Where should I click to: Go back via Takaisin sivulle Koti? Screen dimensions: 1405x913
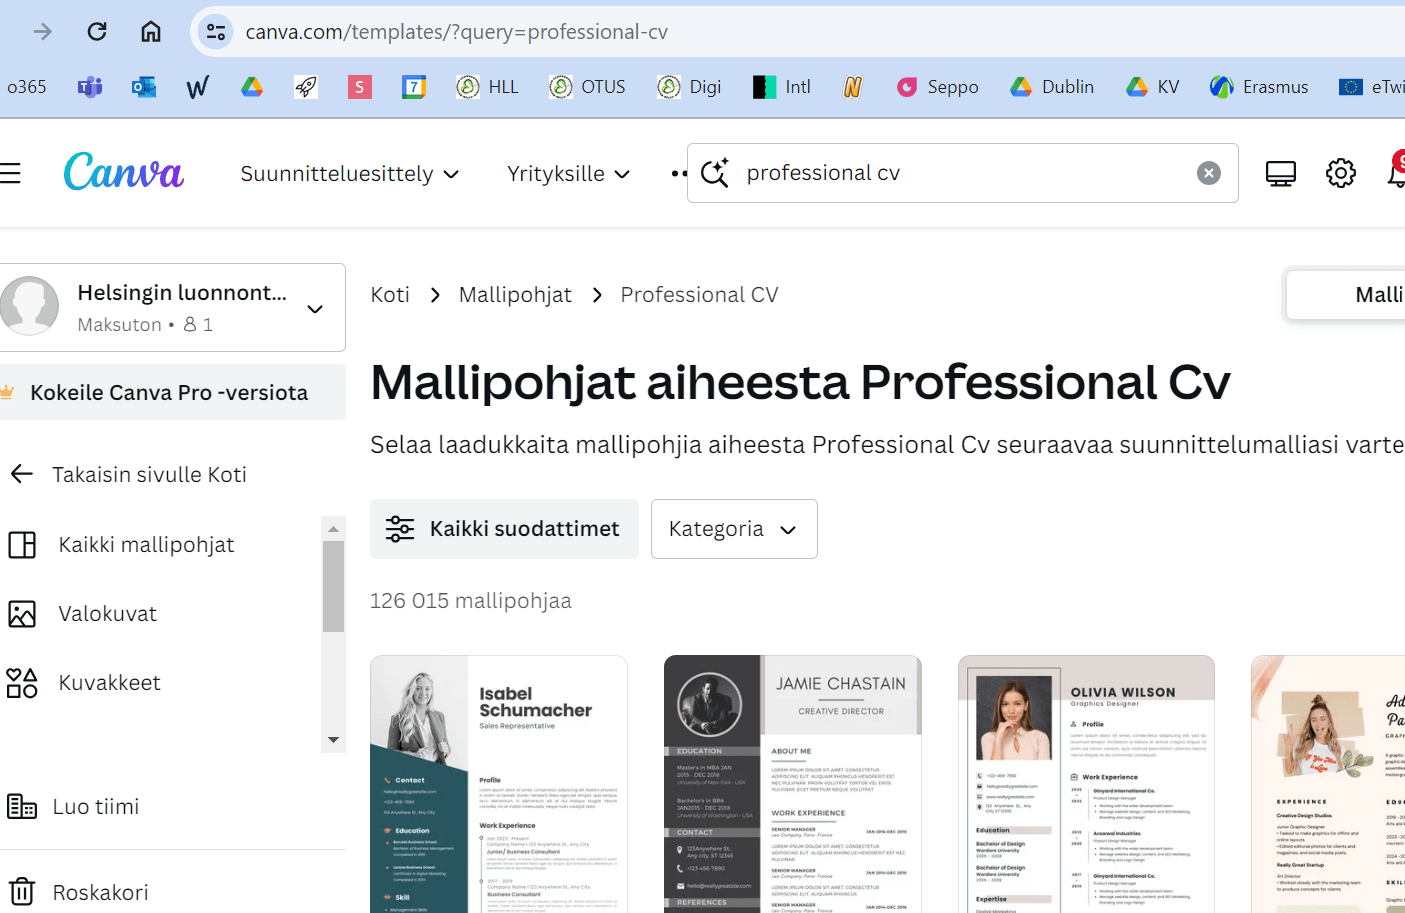click(x=128, y=474)
